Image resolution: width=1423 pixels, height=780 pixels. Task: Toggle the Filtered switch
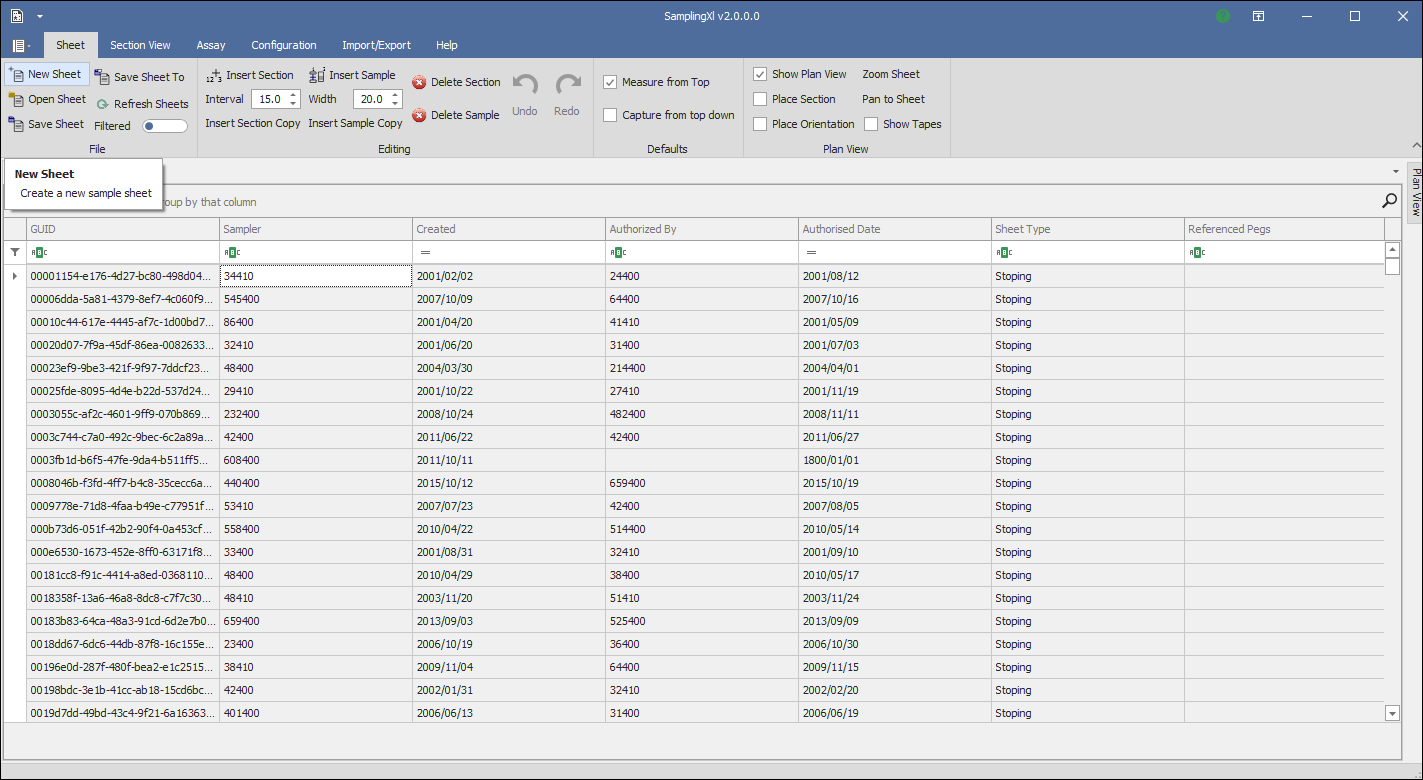164,126
